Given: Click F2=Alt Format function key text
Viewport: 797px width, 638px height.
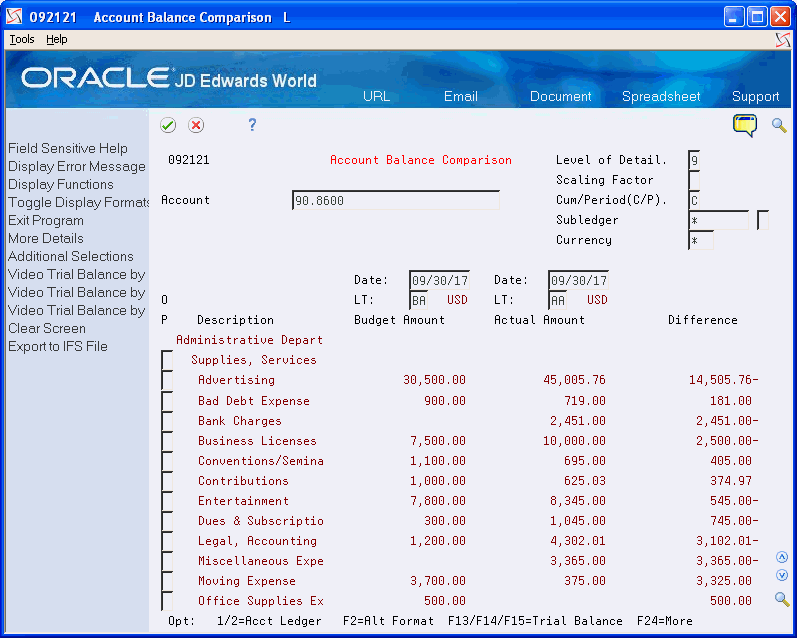Looking at the screenshot, I should click(x=388, y=621).
